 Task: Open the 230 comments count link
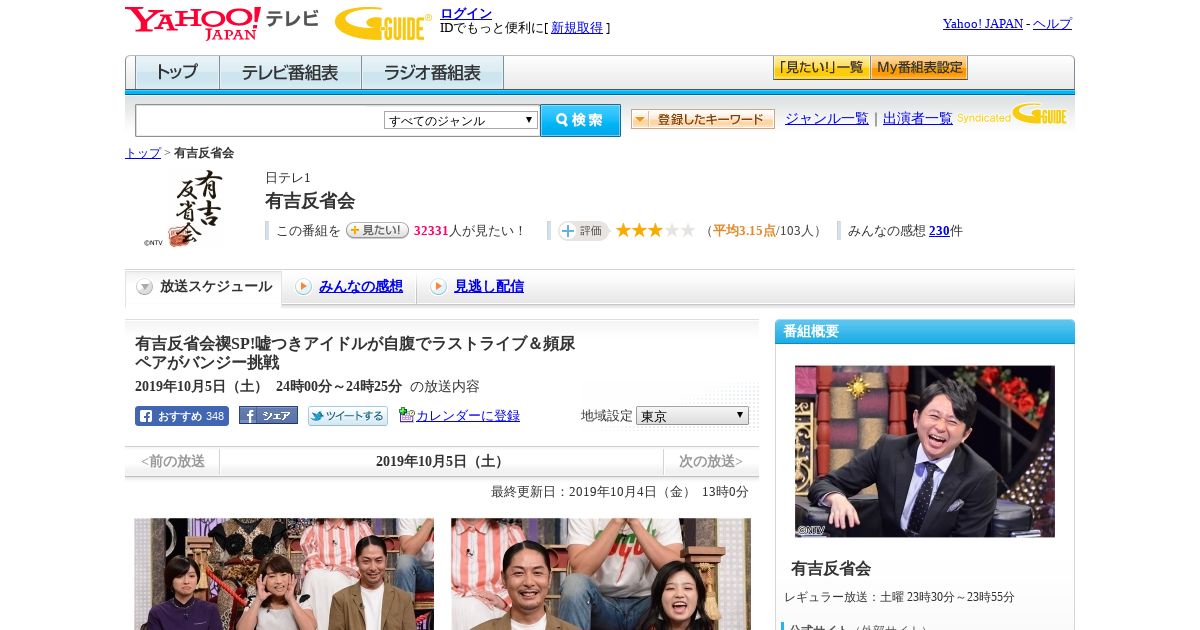[939, 231]
